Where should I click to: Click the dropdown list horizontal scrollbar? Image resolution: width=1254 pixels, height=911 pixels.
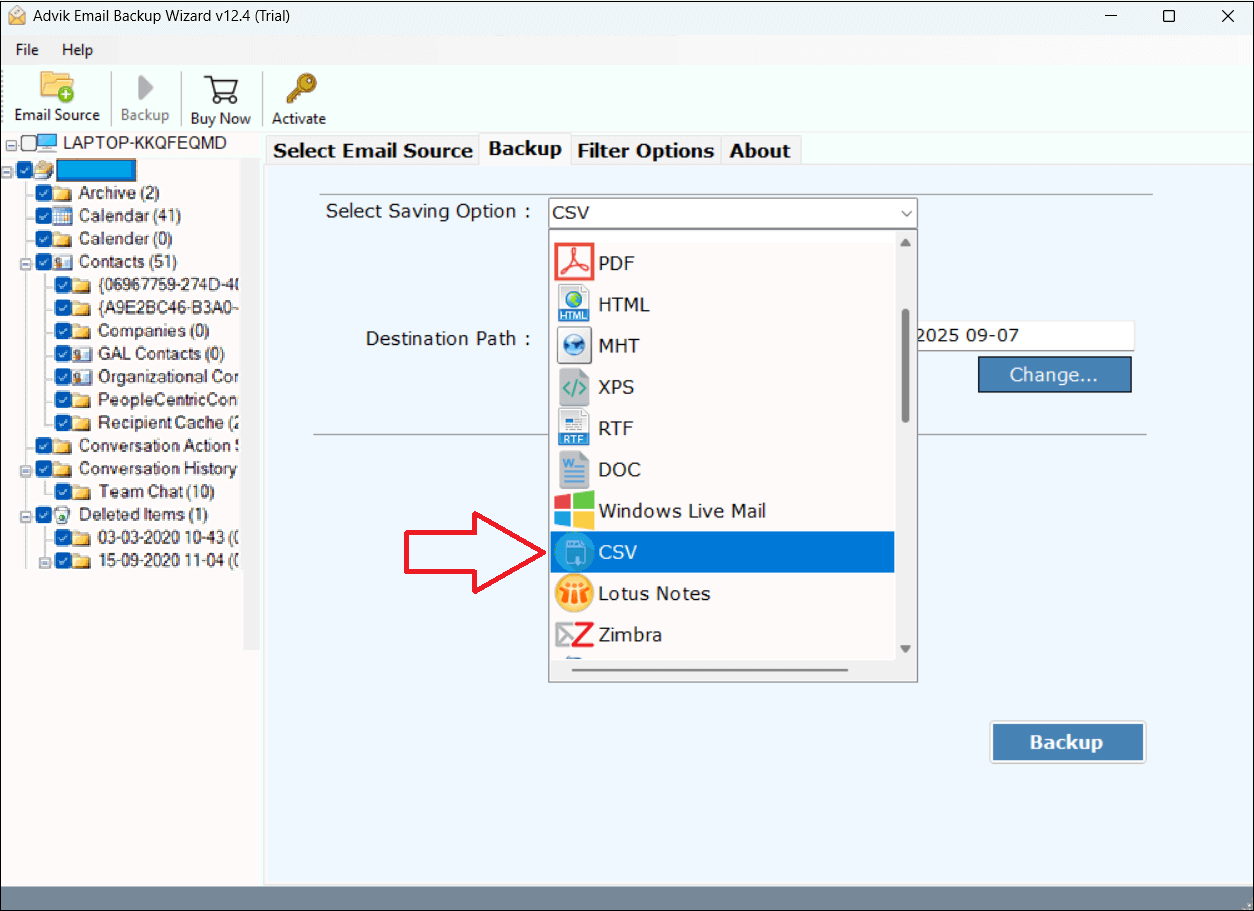(710, 670)
